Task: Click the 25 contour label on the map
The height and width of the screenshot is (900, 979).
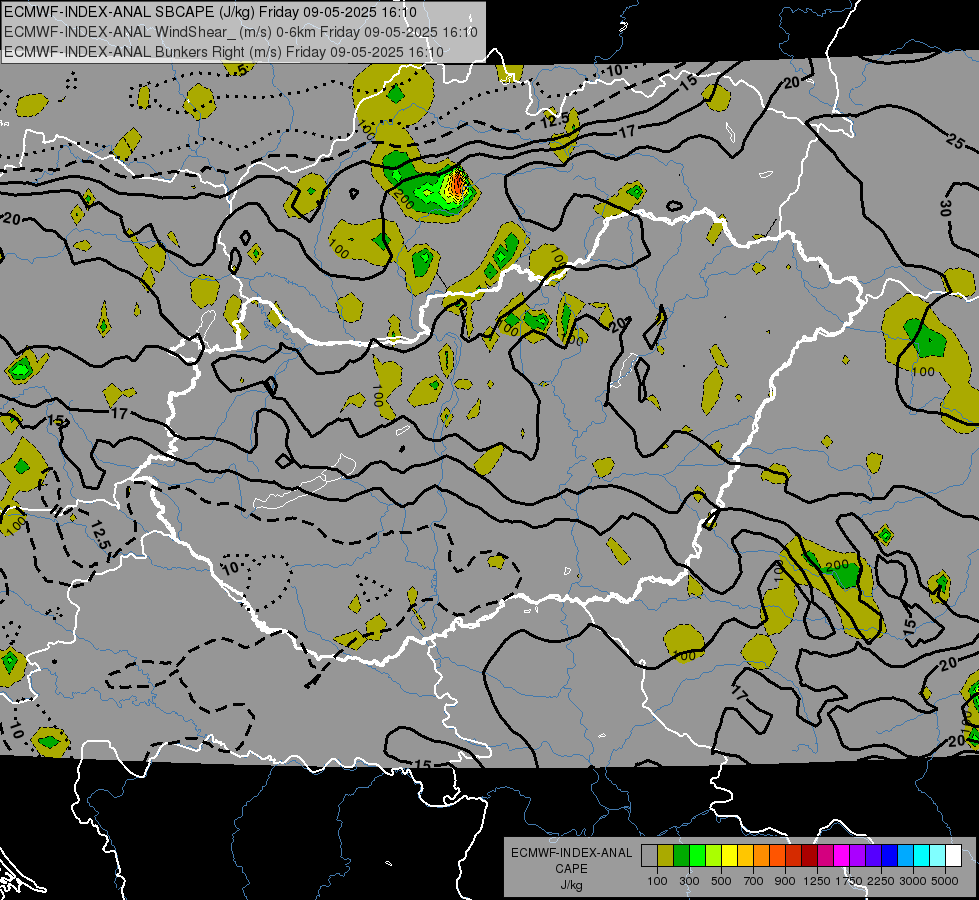Action: [x=955, y=142]
